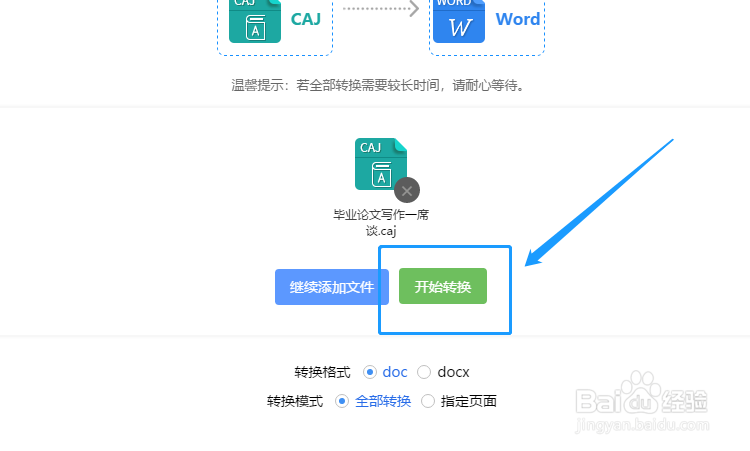Image resolution: width=750 pixels, height=451 pixels.
Task: Click the 温馨提示 notice text
Action: pos(379,86)
